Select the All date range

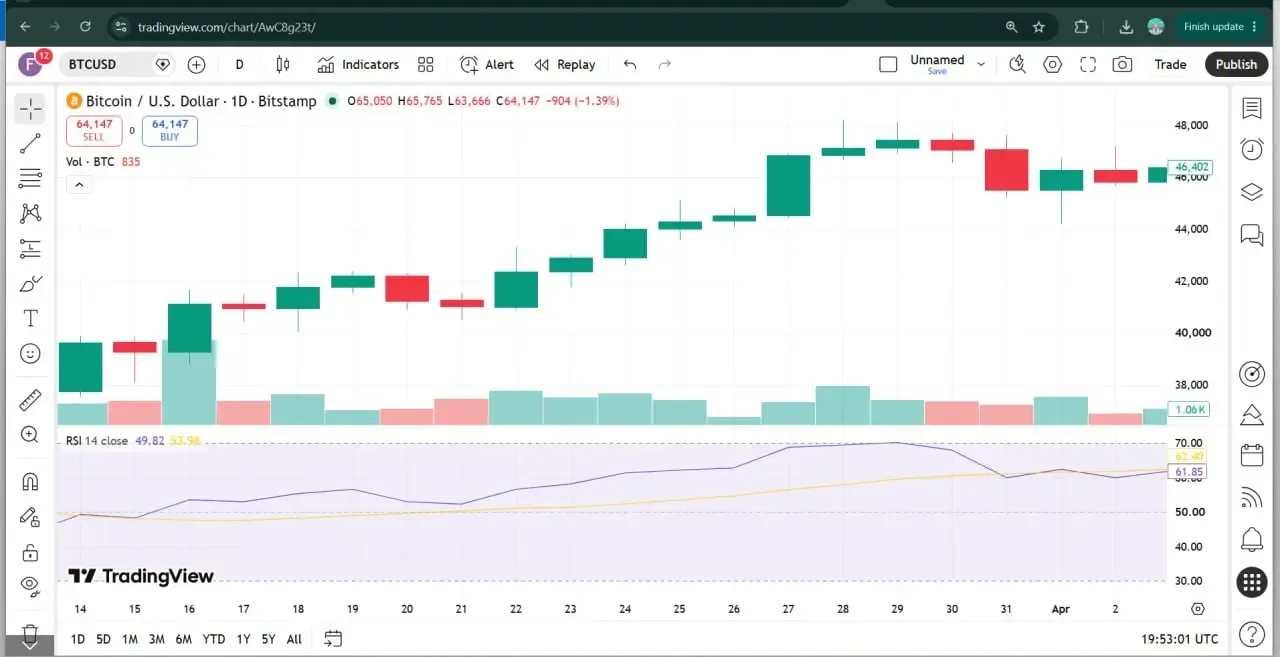tap(294, 639)
